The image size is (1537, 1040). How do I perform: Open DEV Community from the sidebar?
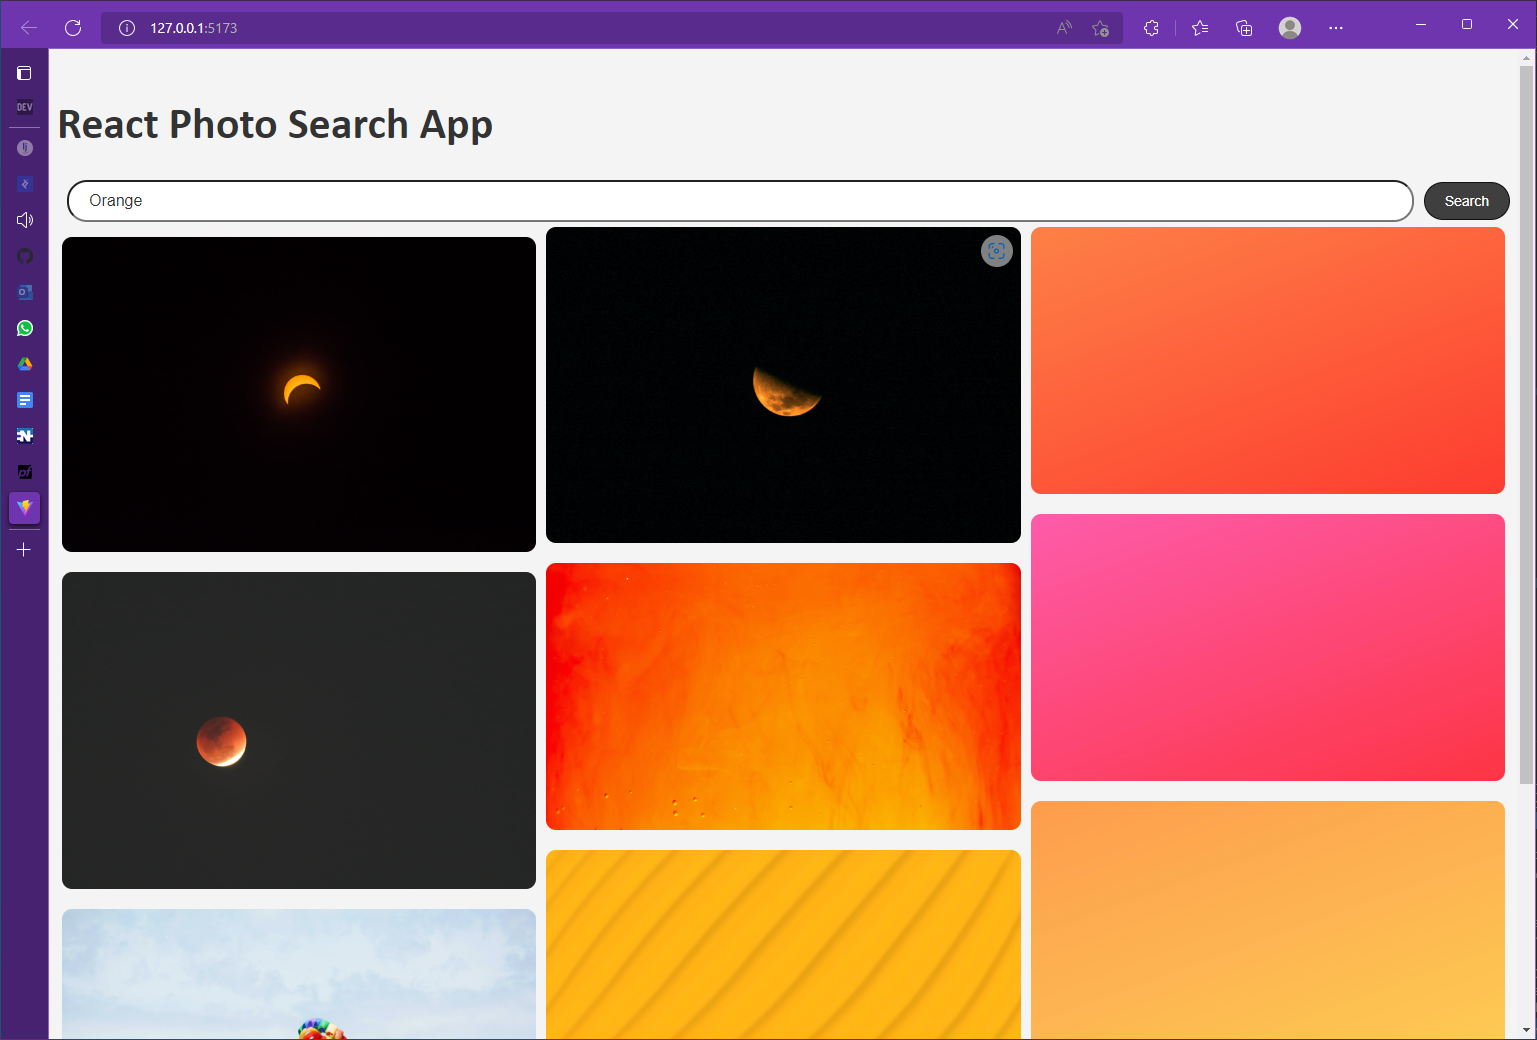[x=24, y=106]
